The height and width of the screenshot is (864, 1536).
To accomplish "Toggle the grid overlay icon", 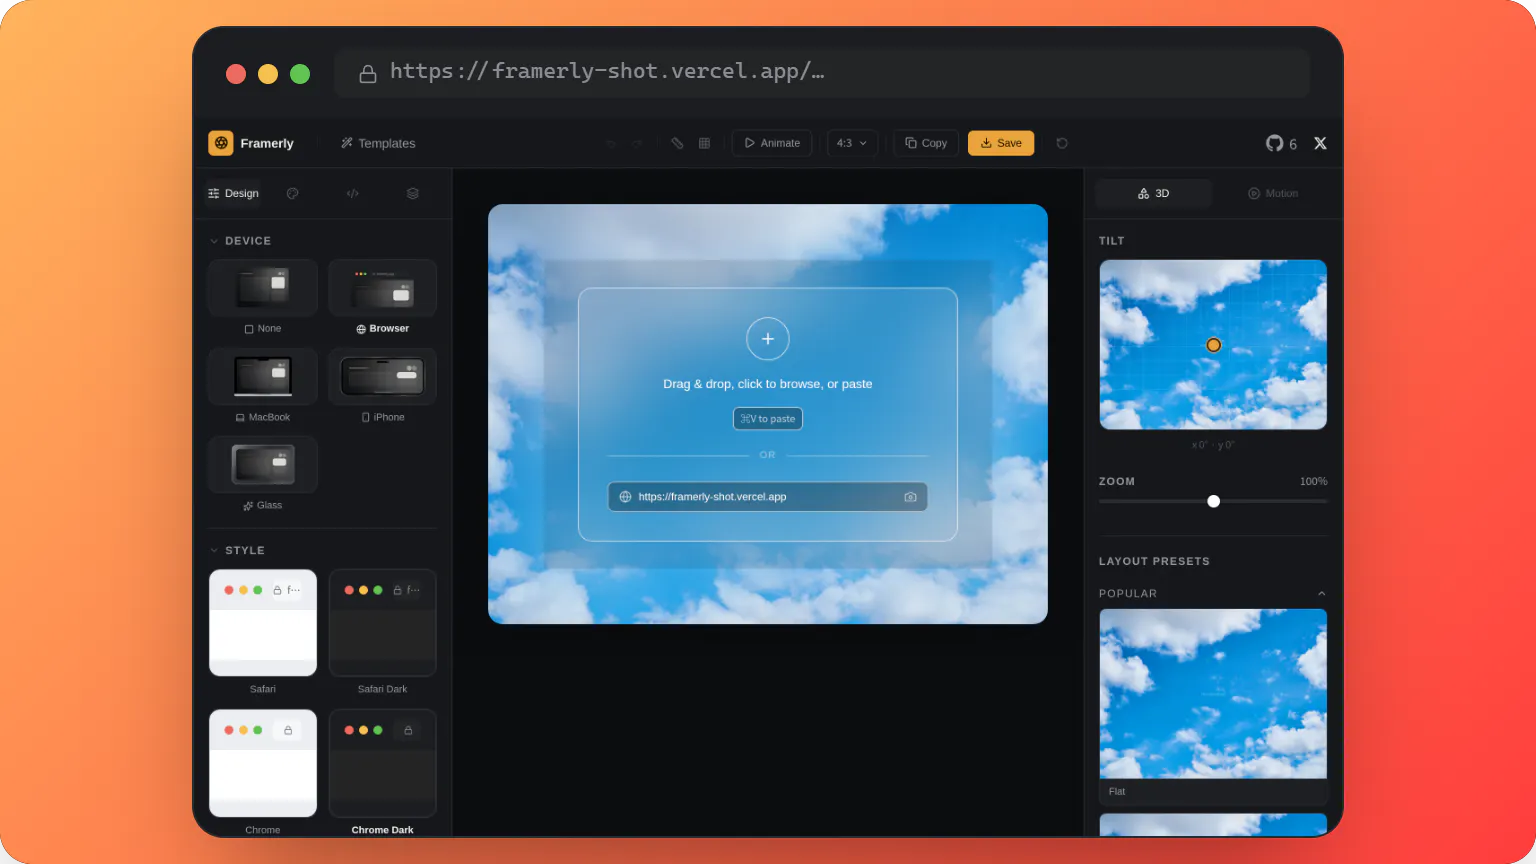I will (704, 143).
